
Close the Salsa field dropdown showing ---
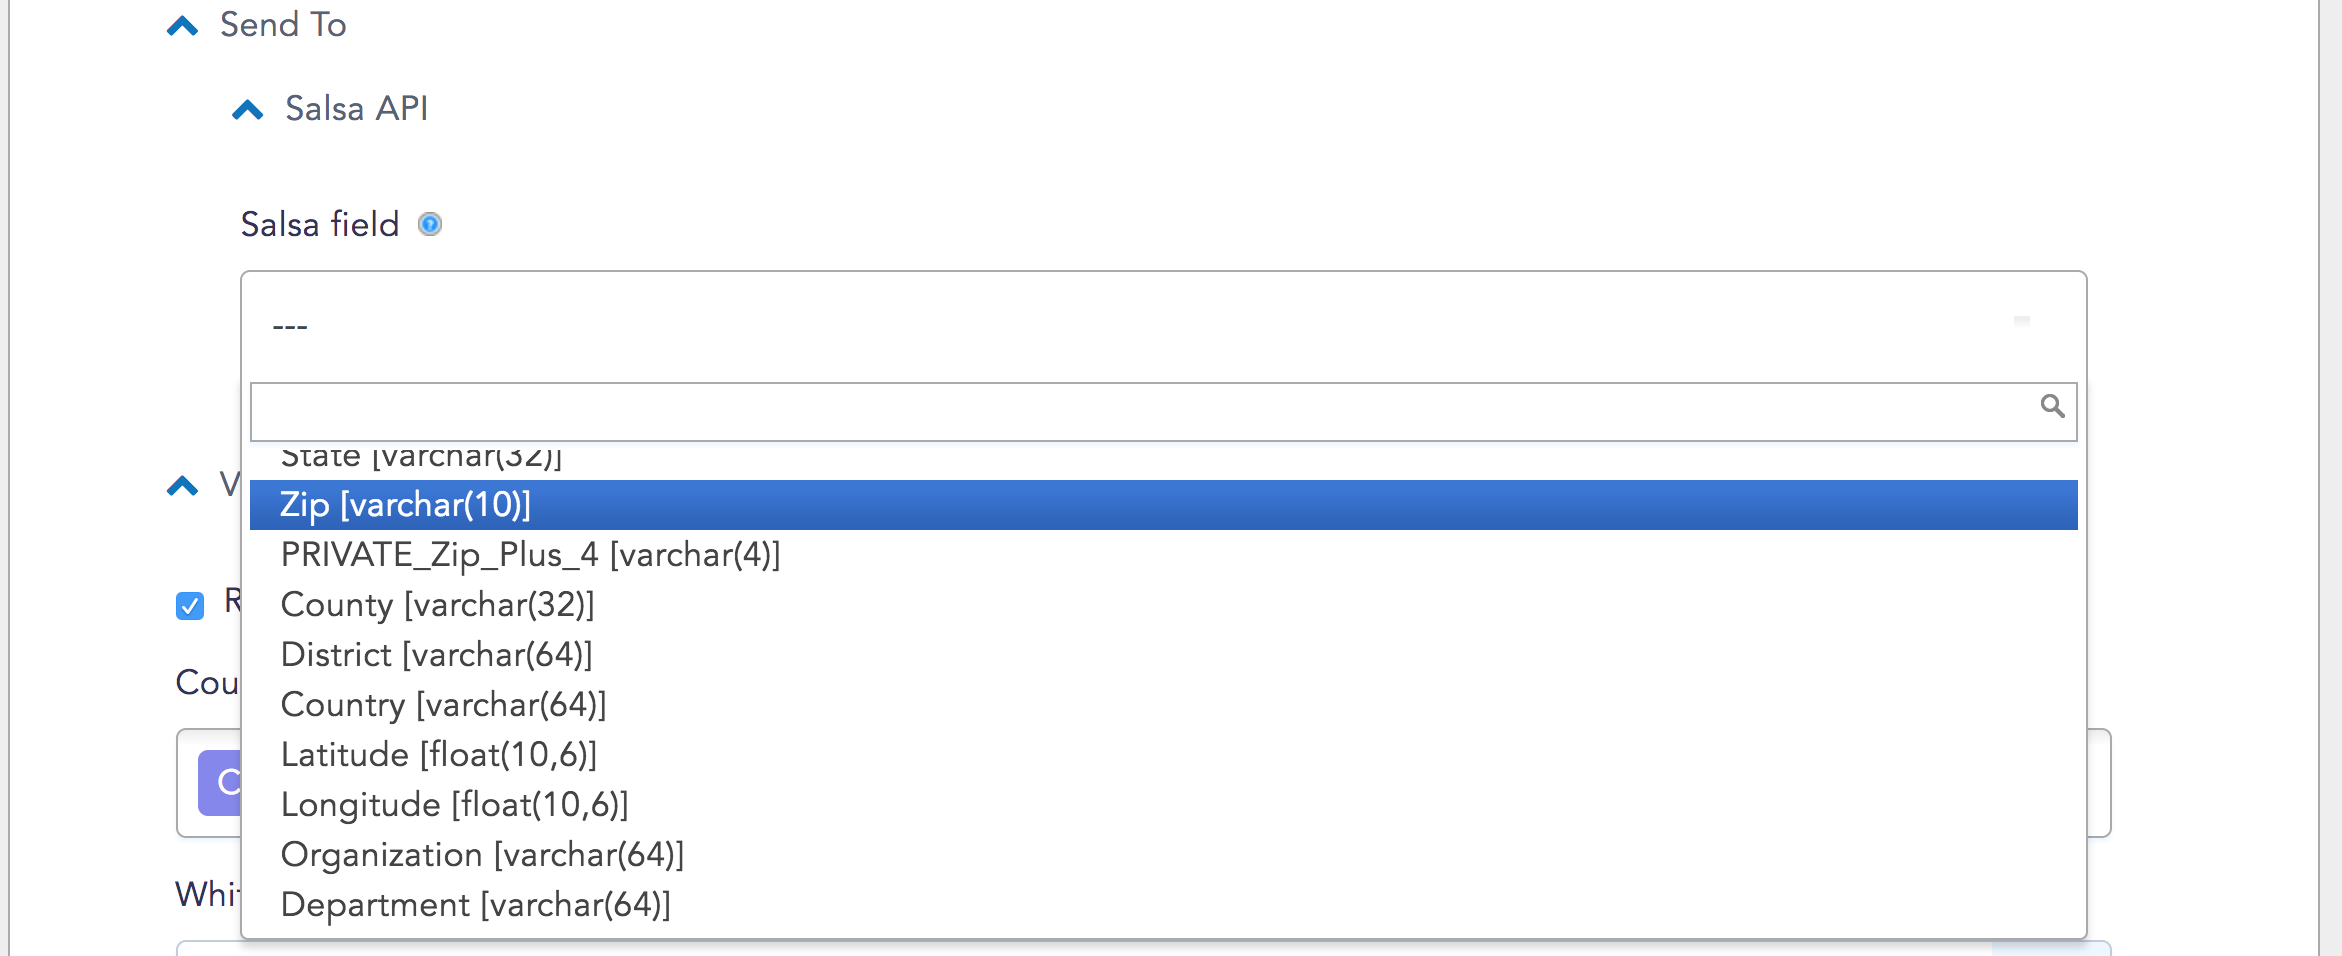coord(1163,327)
